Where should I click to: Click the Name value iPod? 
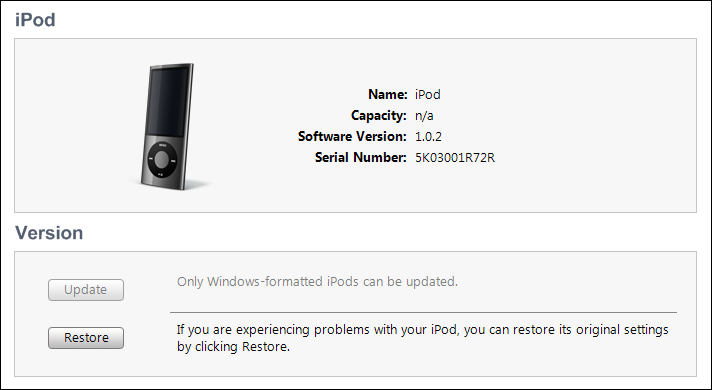tap(428, 94)
